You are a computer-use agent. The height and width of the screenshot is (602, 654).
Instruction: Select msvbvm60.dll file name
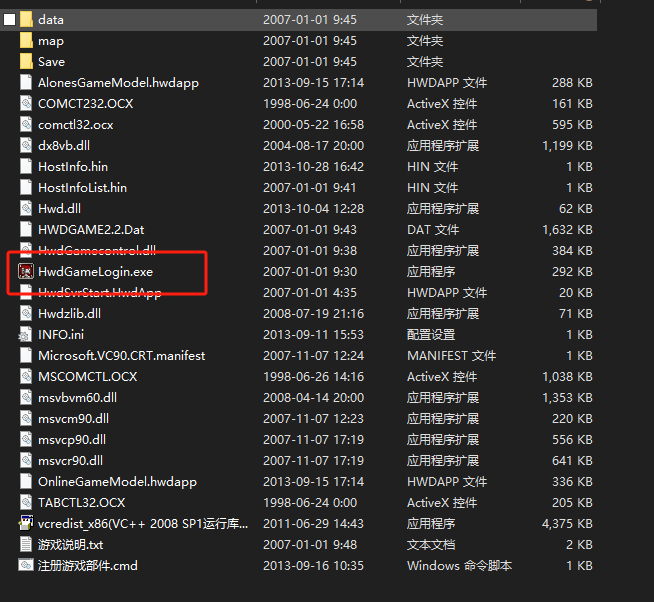(x=77, y=398)
